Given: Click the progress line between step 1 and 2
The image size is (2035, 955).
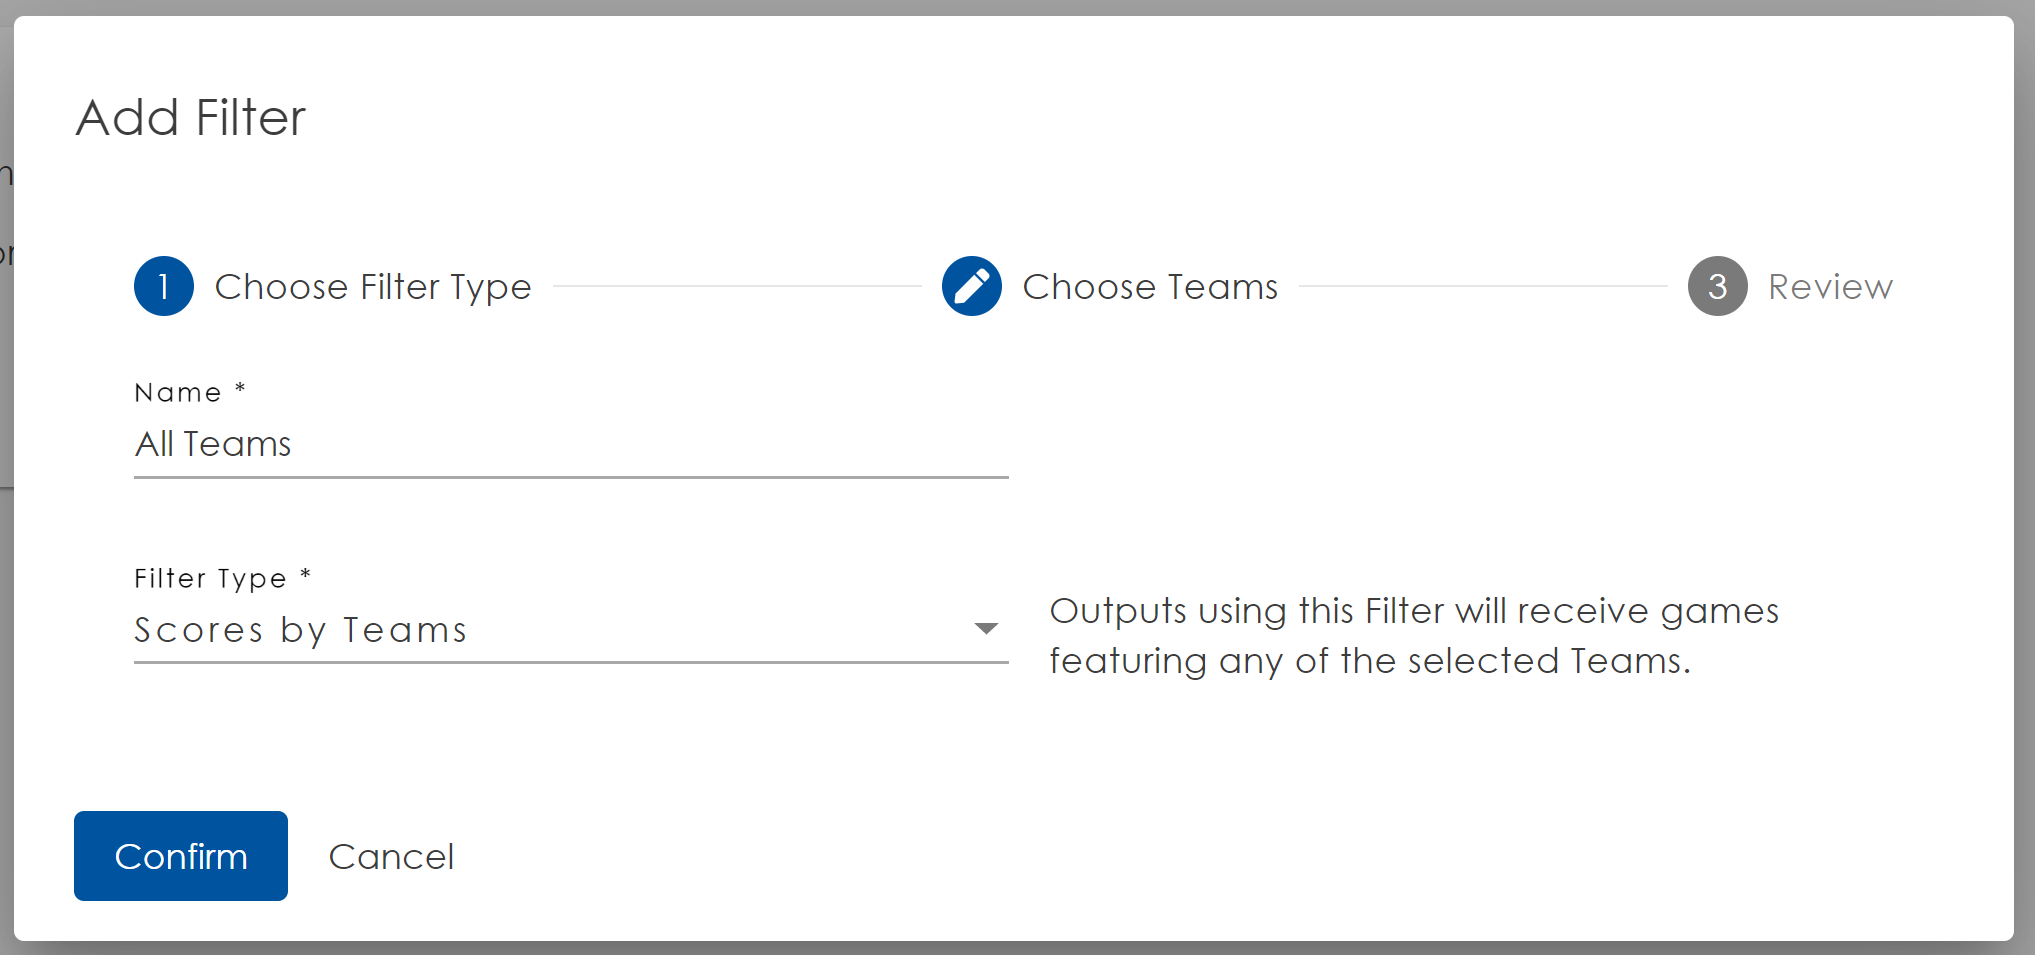Looking at the screenshot, I should 740,286.
